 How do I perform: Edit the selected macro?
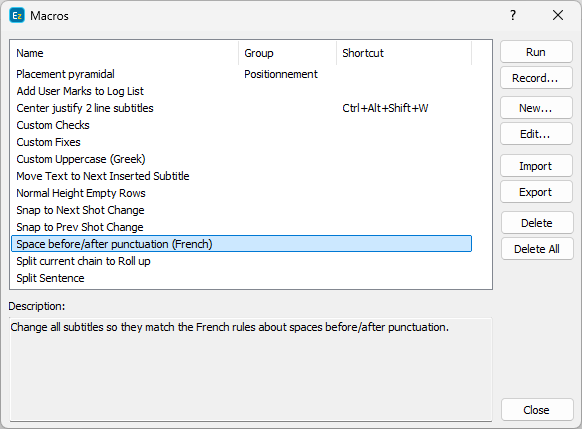pos(536,134)
